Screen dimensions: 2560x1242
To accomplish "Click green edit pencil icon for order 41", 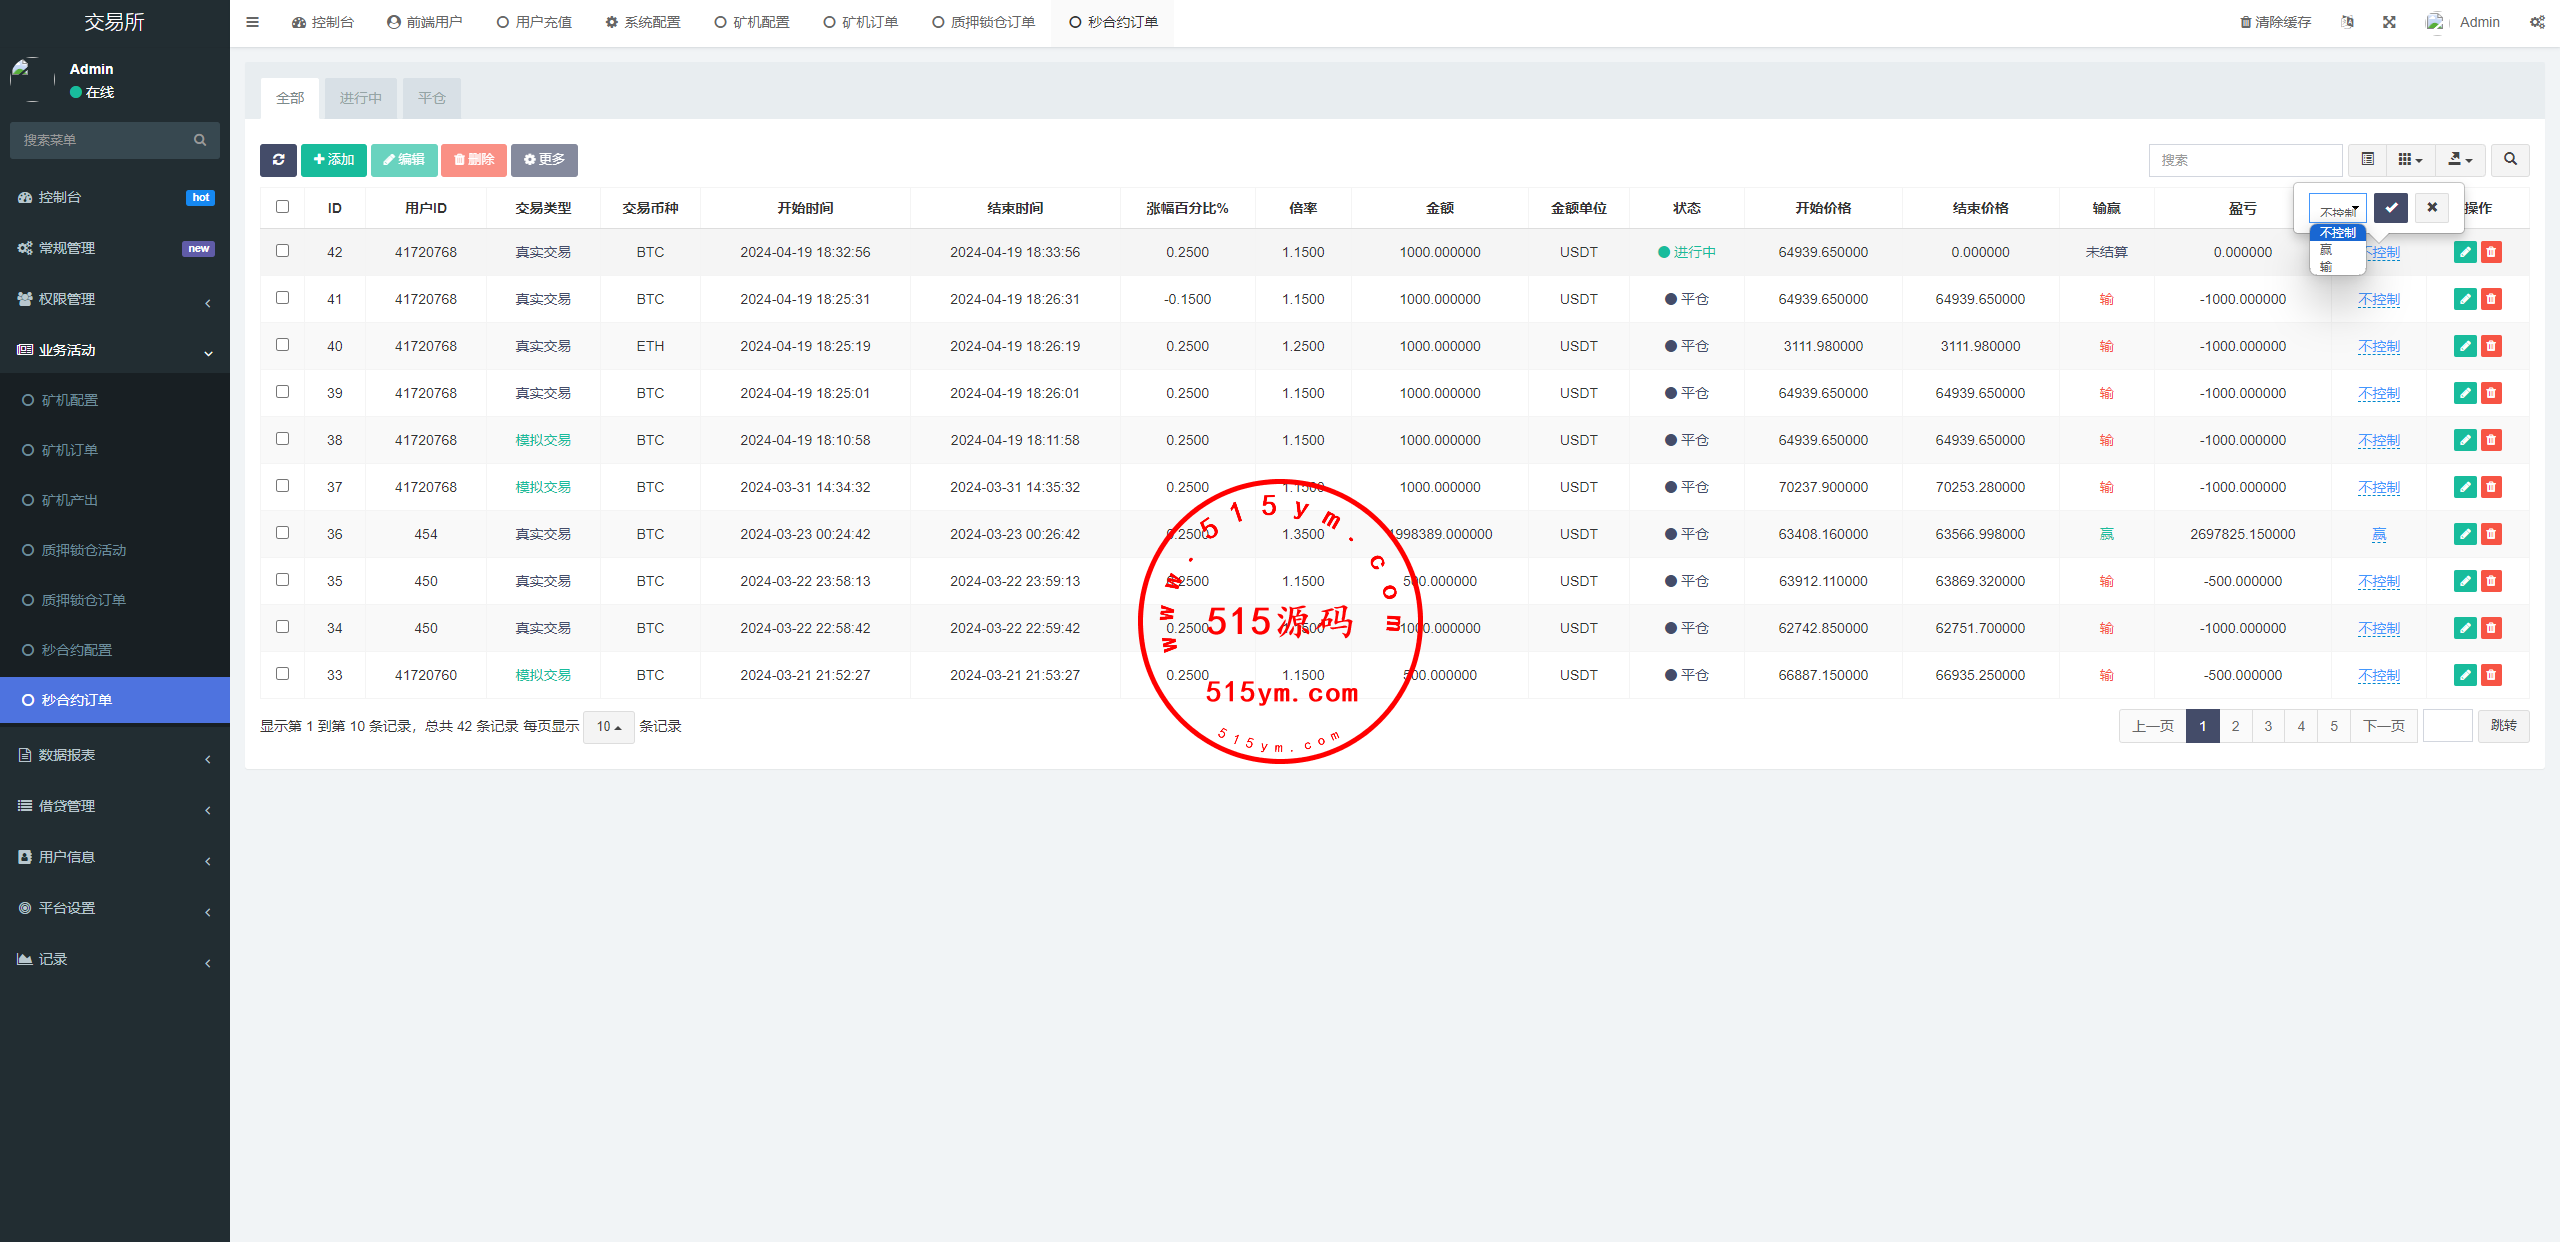I will point(2465,299).
